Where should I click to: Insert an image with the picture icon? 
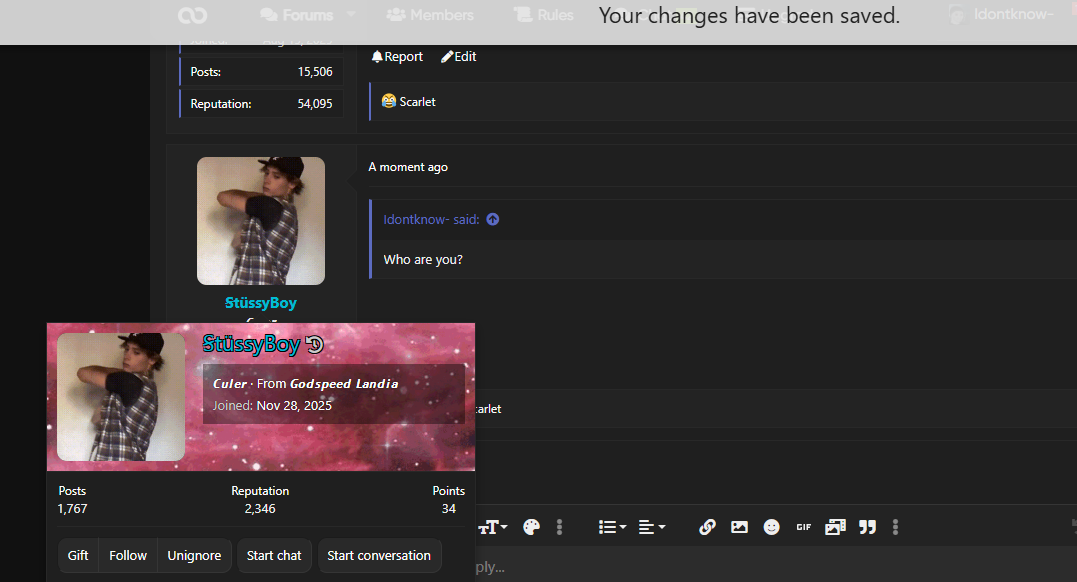click(x=739, y=527)
